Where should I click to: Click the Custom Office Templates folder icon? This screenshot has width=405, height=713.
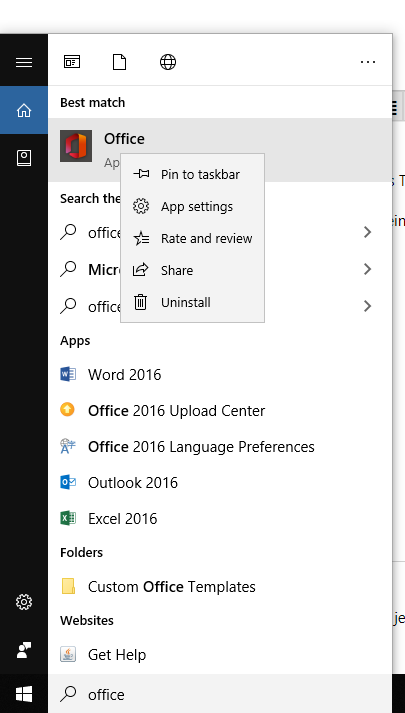pyautogui.click(x=68, y=586)
